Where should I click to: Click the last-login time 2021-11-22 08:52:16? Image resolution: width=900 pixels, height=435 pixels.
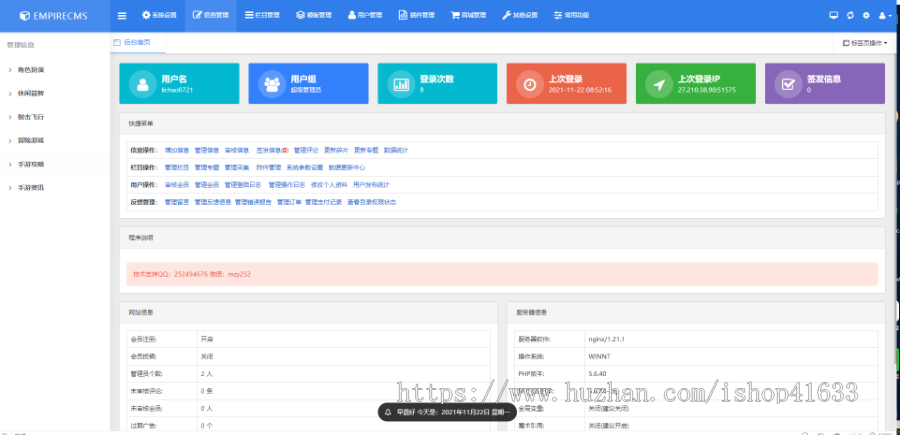pos(580,90)
